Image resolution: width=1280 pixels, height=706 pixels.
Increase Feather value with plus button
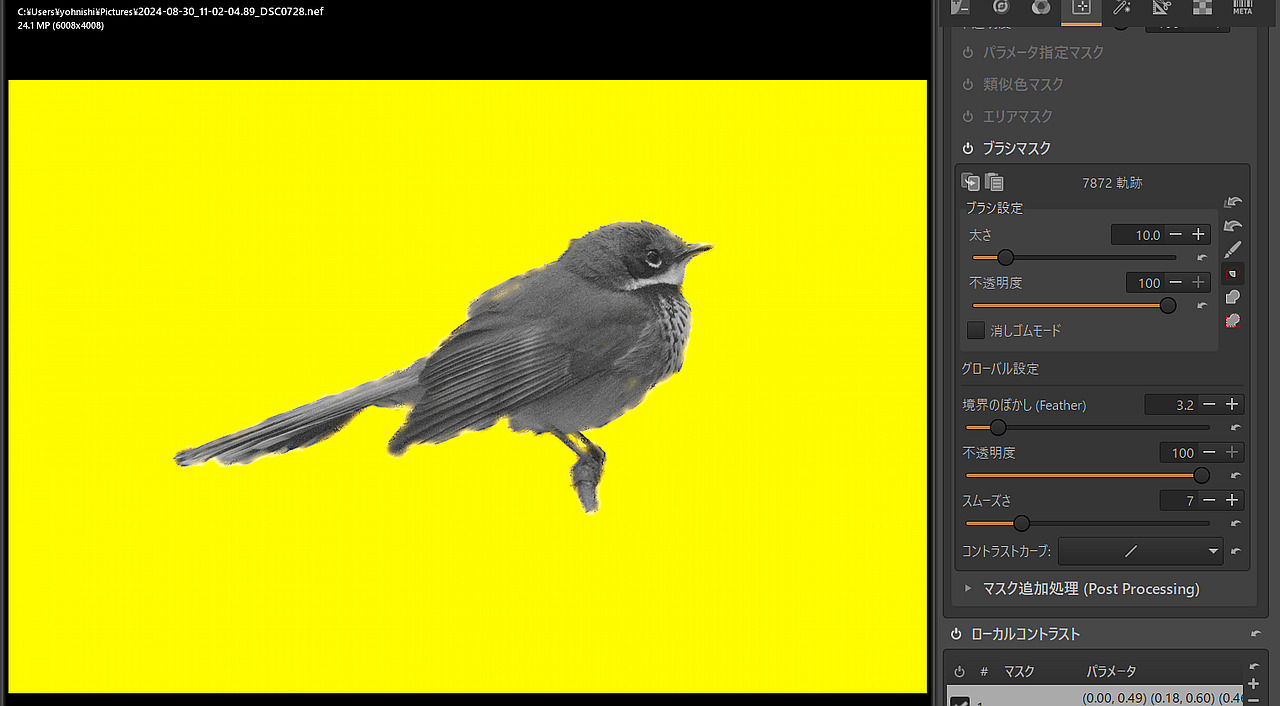pyautogui.click(x=1232, y=405)
